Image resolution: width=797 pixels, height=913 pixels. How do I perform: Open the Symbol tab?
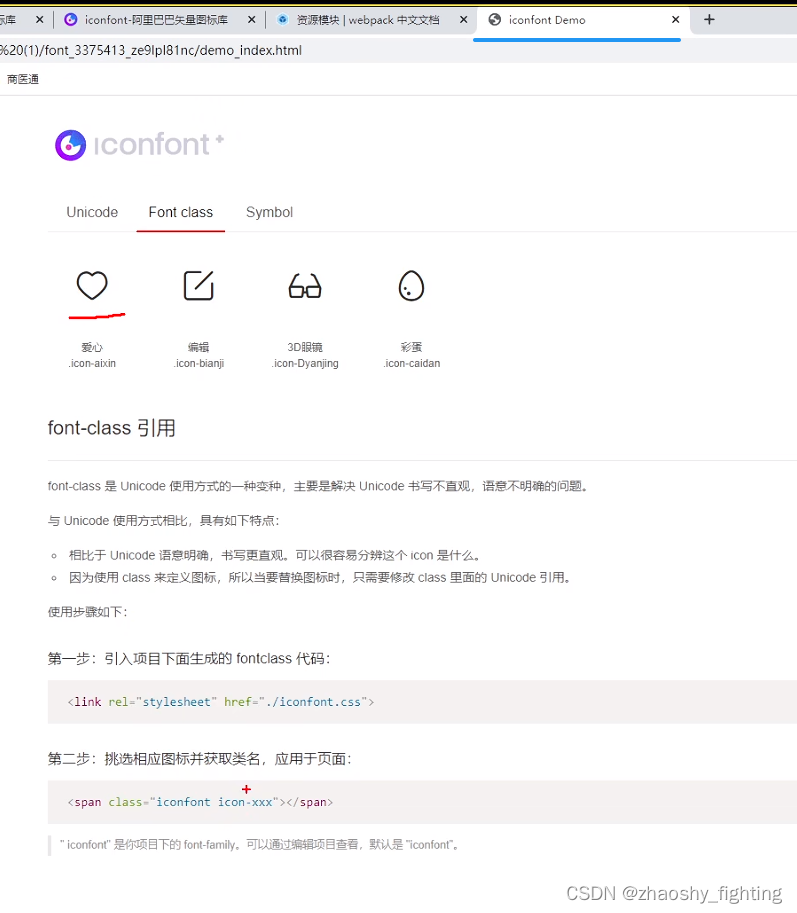coord(269,212)
